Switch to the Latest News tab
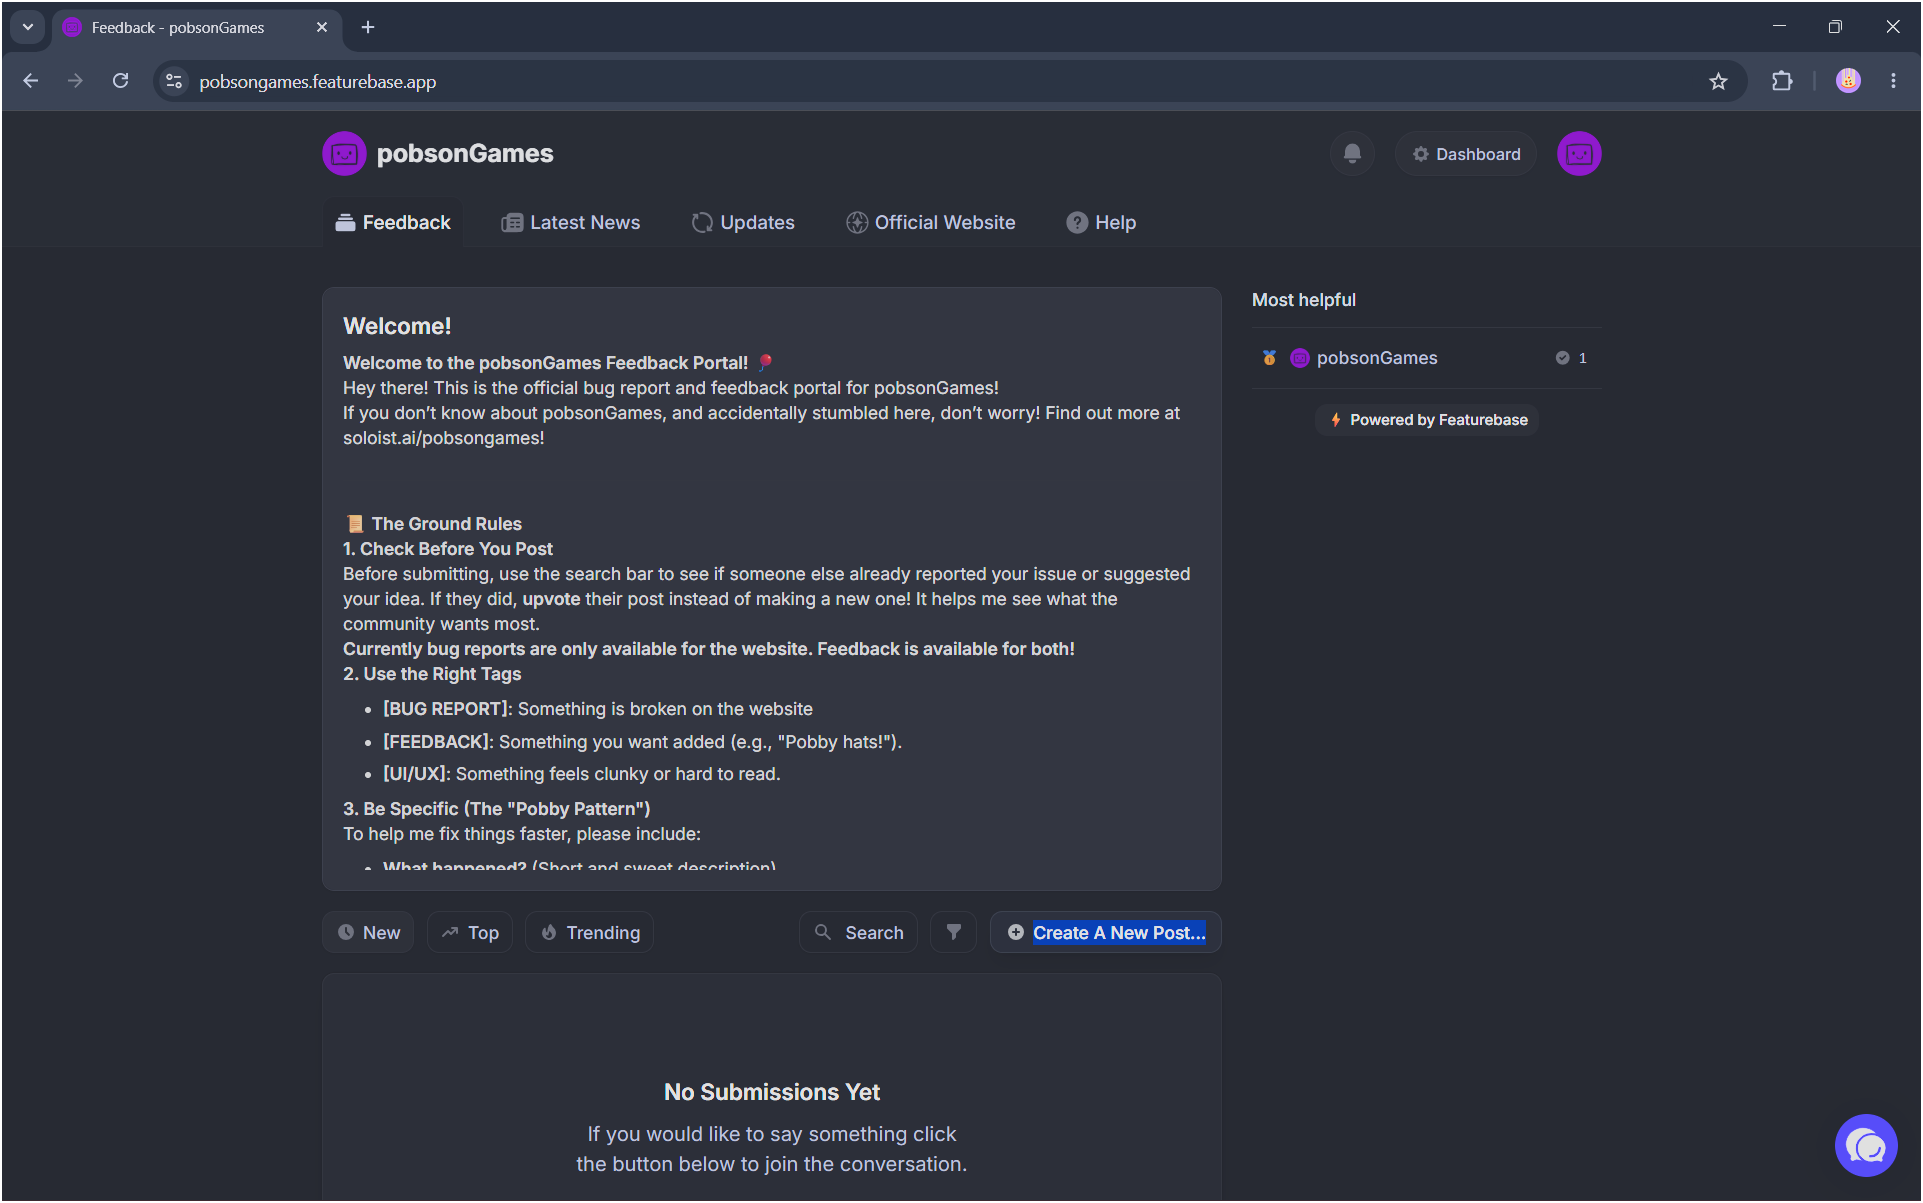This screenshot has width=1923, height=1203. tap(570, 223)
